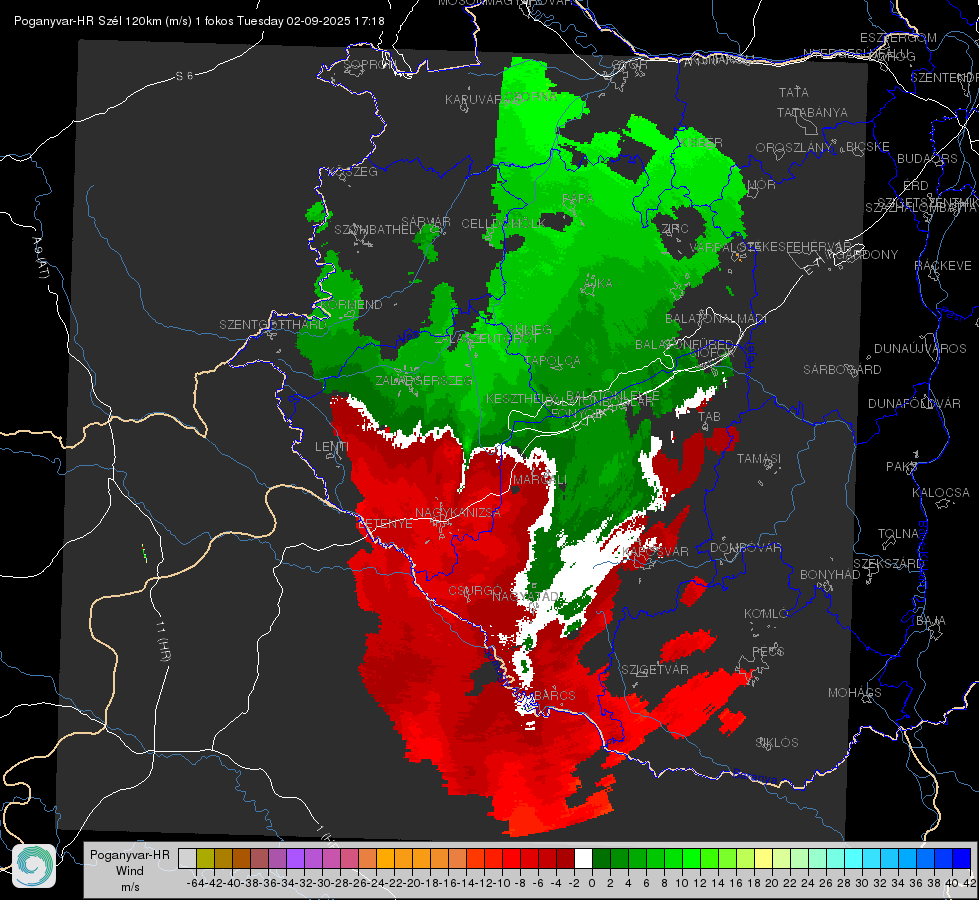Click the ZIRC city label

674,229
